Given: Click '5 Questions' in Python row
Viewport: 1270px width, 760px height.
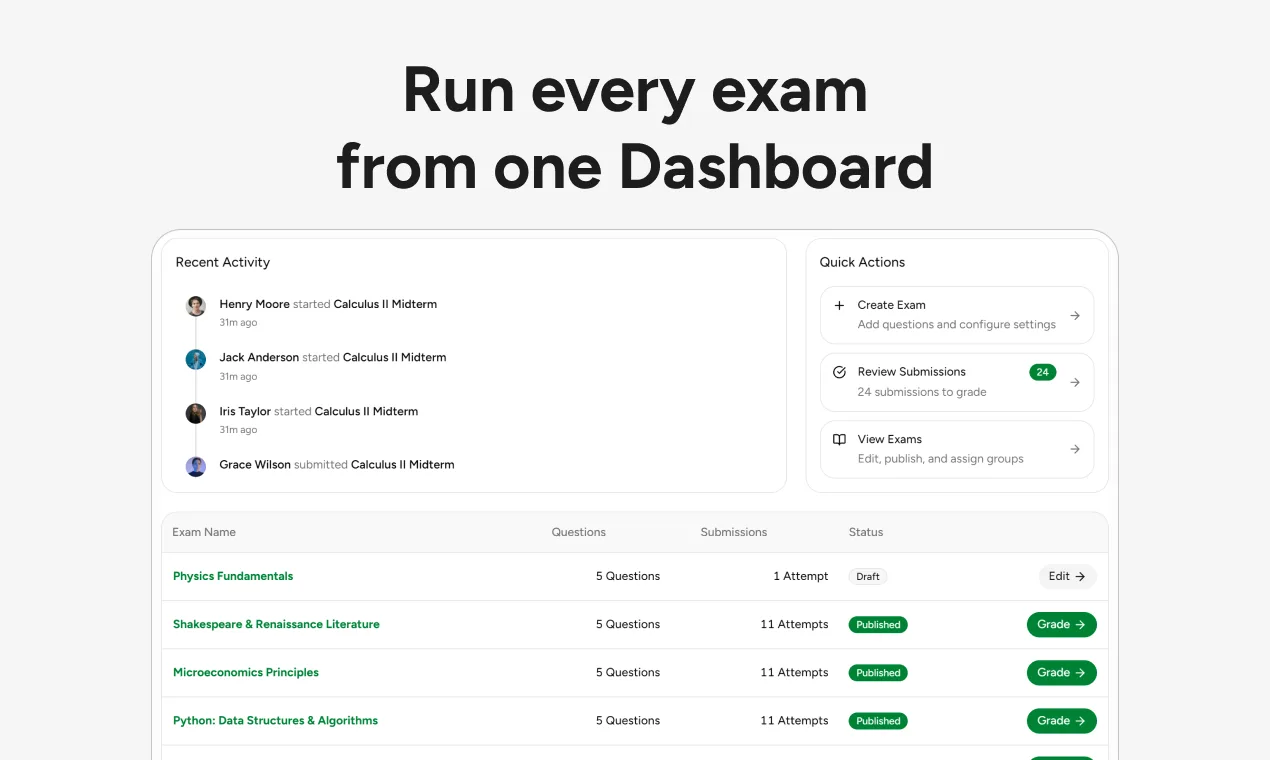Looking at the screenshot, I should (x=628, y=720).
